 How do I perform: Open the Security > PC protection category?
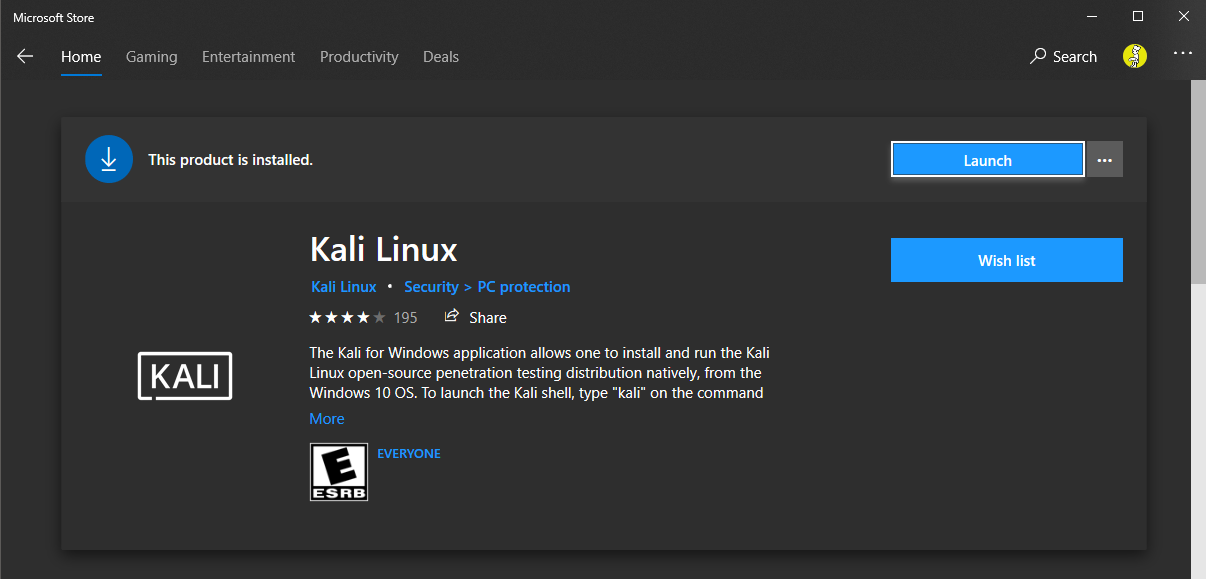click(x=487, y=287)
